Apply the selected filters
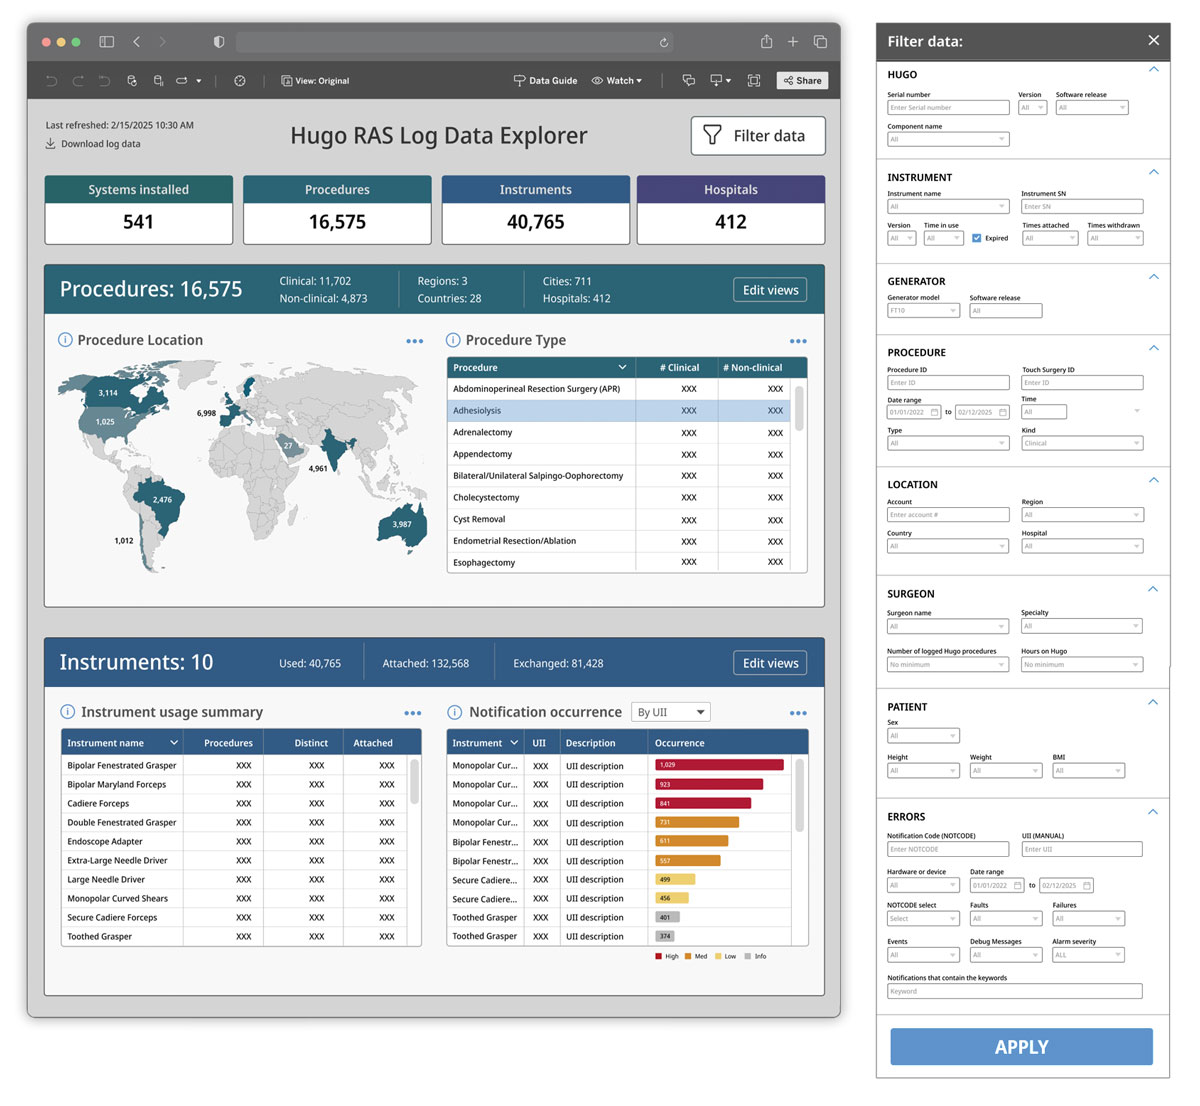 (1022, 1047)
